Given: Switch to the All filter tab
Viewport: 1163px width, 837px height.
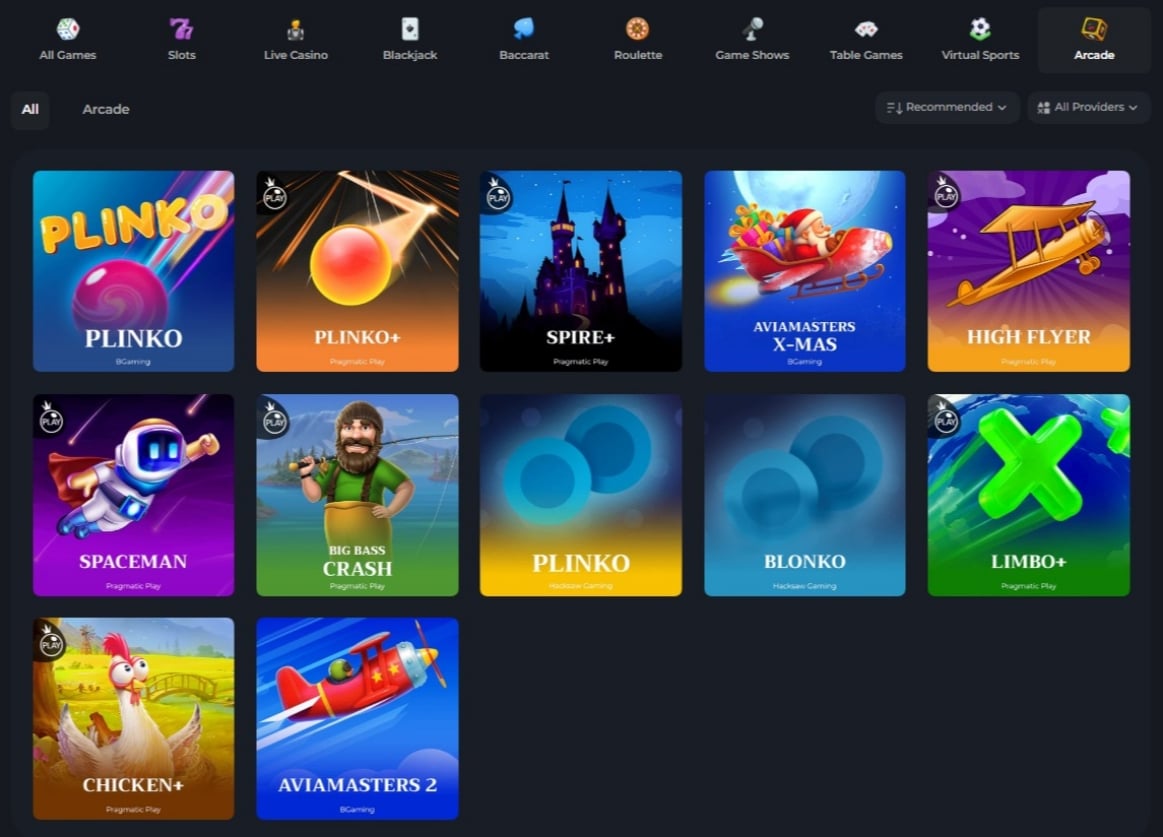Looking at the screenshot, I should pos(30,110).
